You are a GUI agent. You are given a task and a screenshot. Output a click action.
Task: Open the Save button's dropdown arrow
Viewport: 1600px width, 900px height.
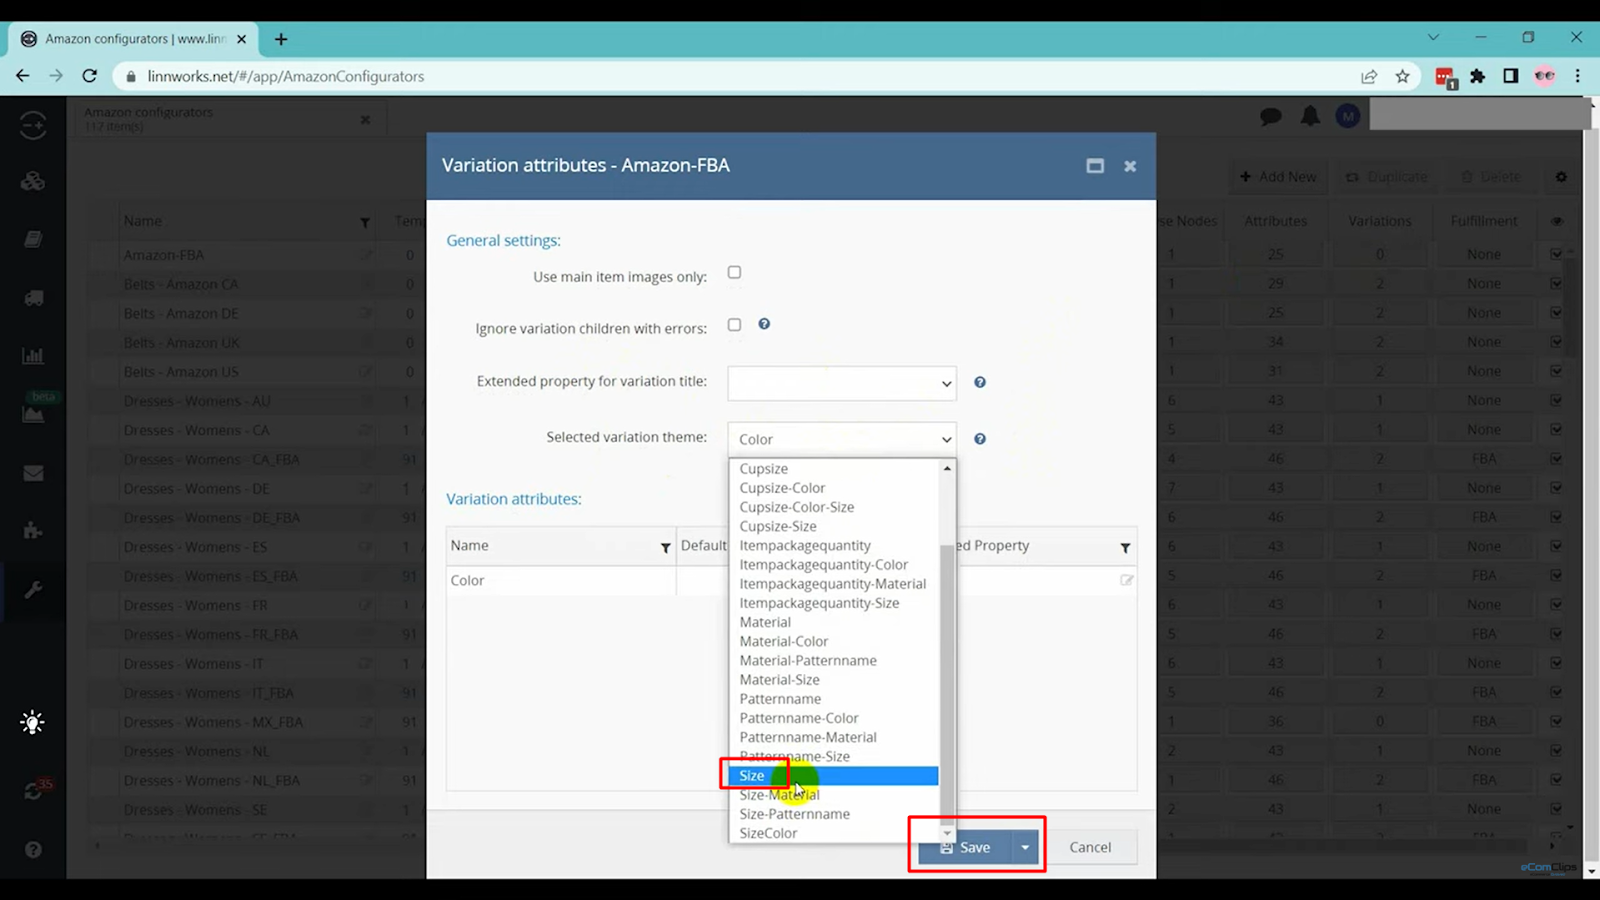1025,847
